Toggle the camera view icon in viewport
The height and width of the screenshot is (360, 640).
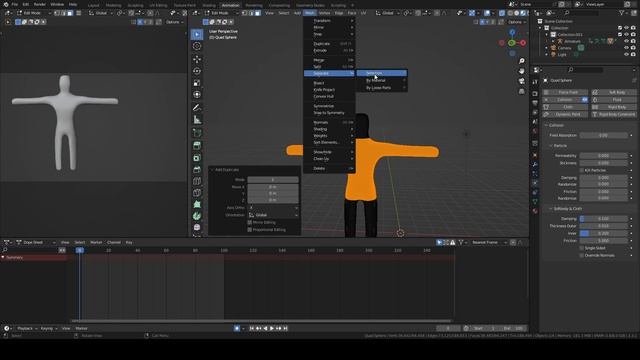coord(522,81)
